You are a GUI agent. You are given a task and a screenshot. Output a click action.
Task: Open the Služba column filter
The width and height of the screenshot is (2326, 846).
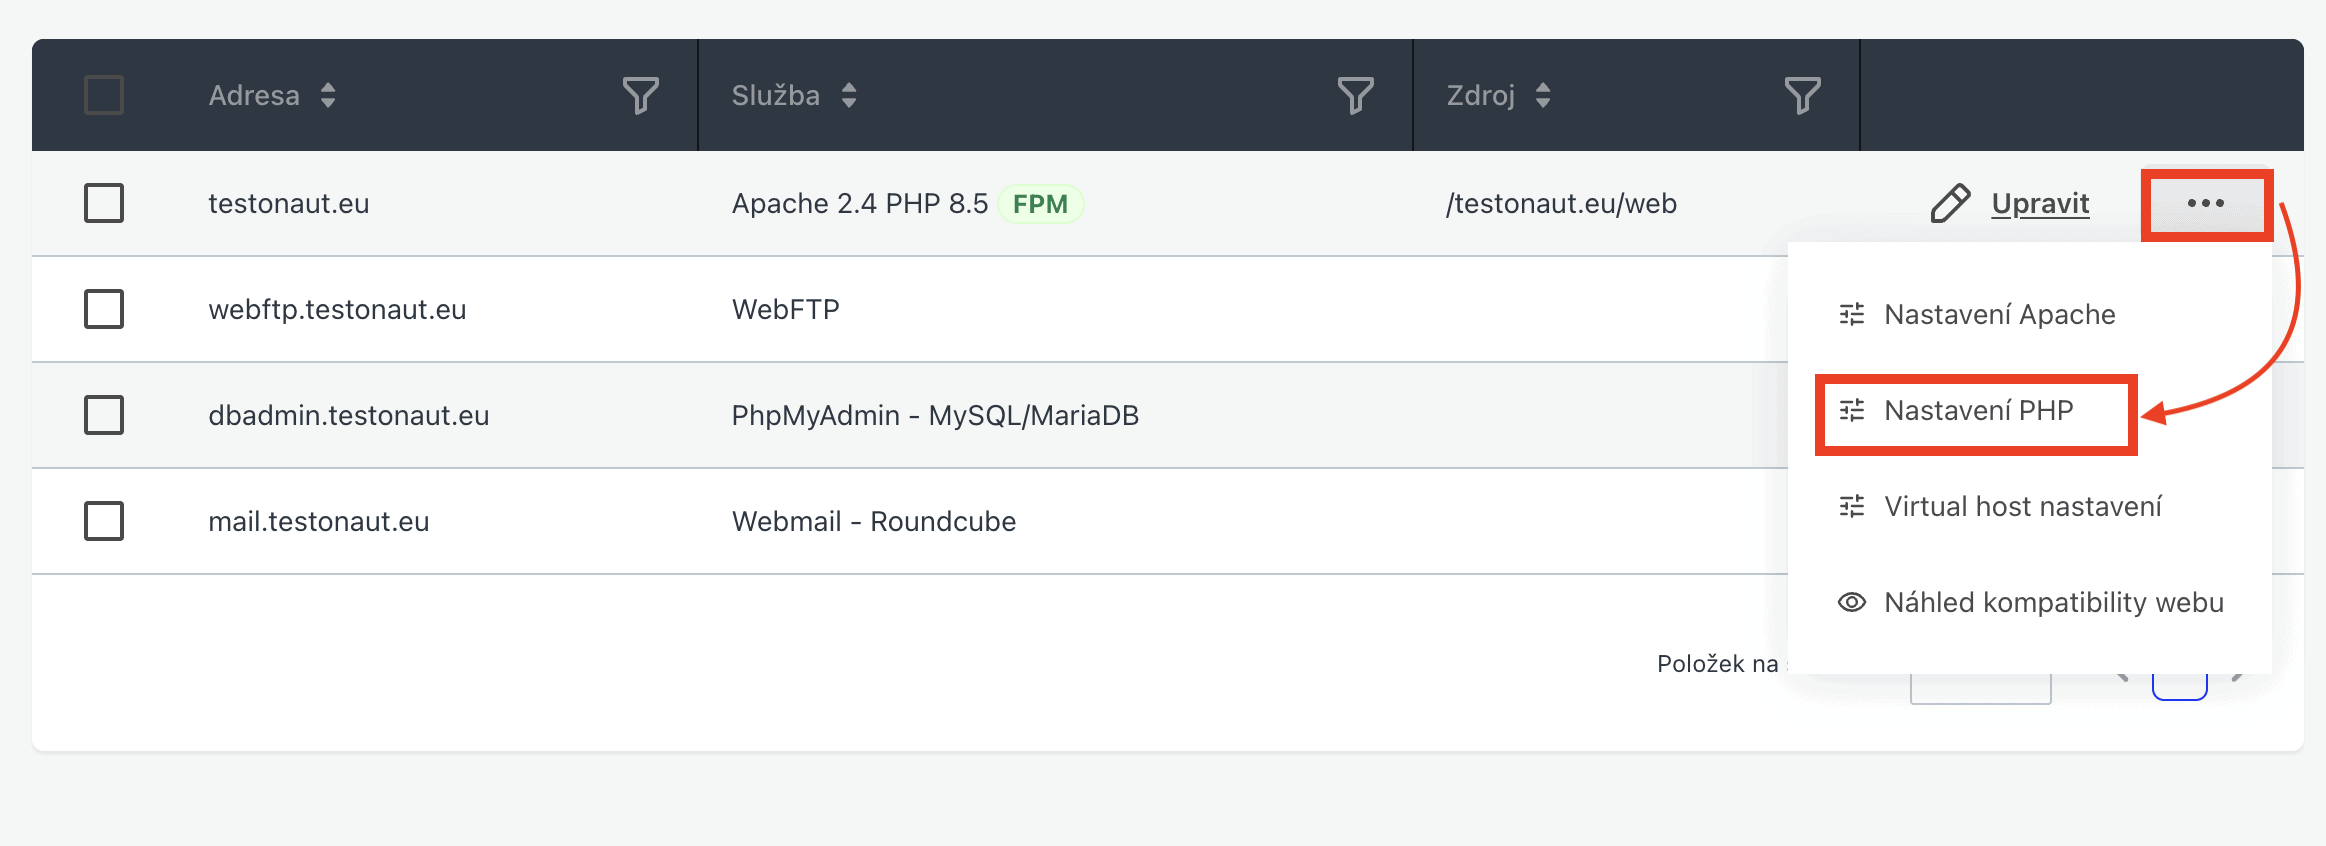[1356, 96]
